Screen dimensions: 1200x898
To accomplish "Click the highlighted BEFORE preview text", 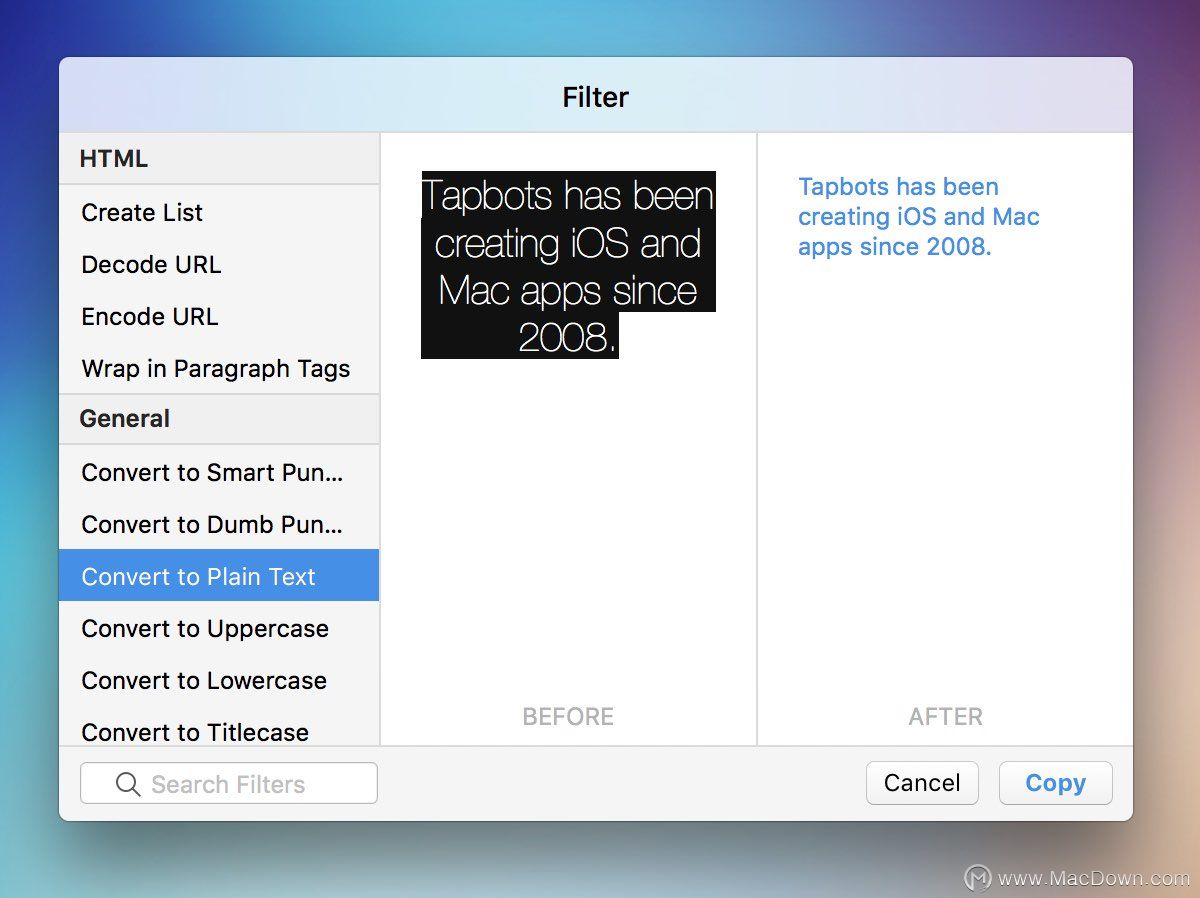I will pos(568,265).
